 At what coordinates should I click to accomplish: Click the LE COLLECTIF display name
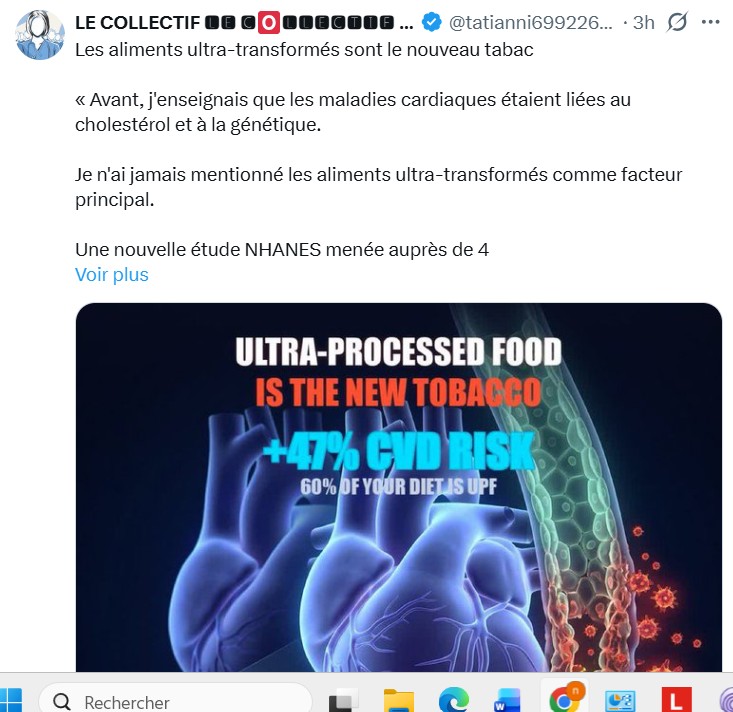point(244,22)
